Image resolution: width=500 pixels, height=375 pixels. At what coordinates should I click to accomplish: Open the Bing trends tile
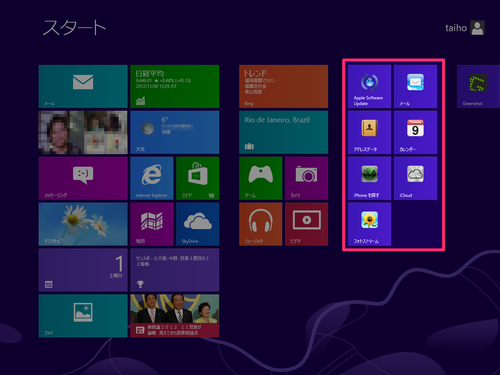pos(284,86)
